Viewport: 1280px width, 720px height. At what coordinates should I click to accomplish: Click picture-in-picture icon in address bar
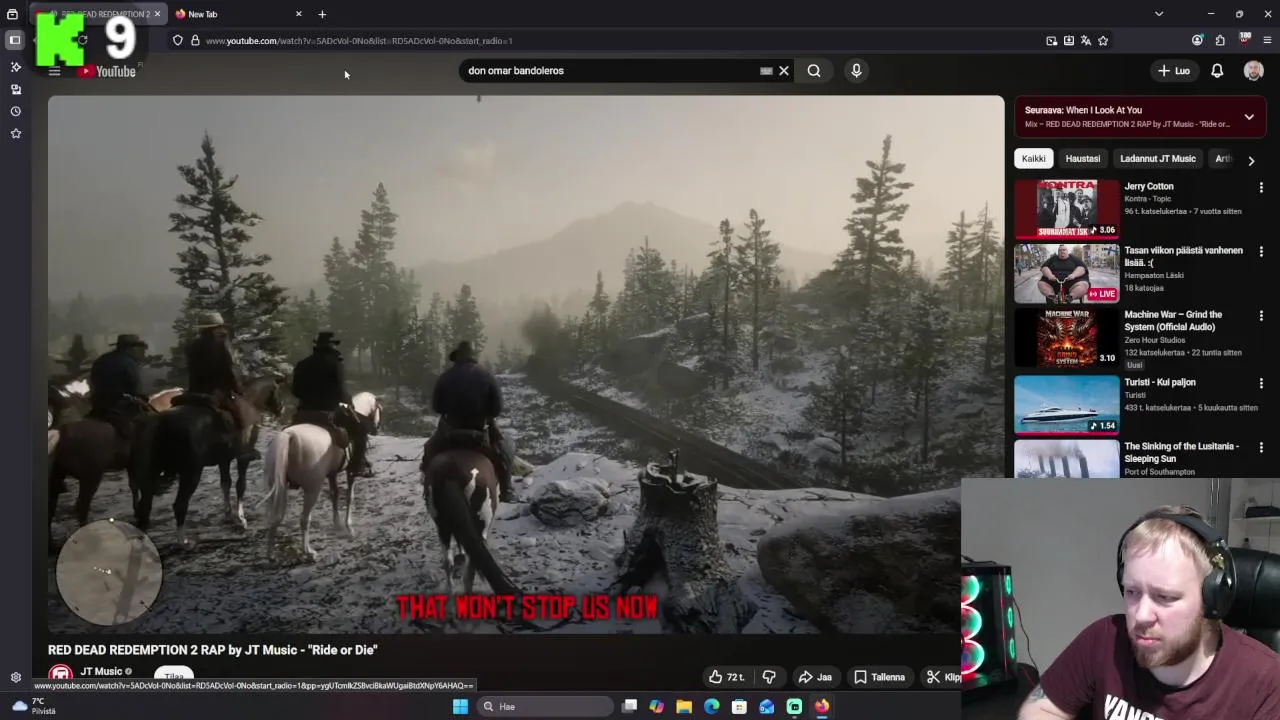[x=1051, y=41]
